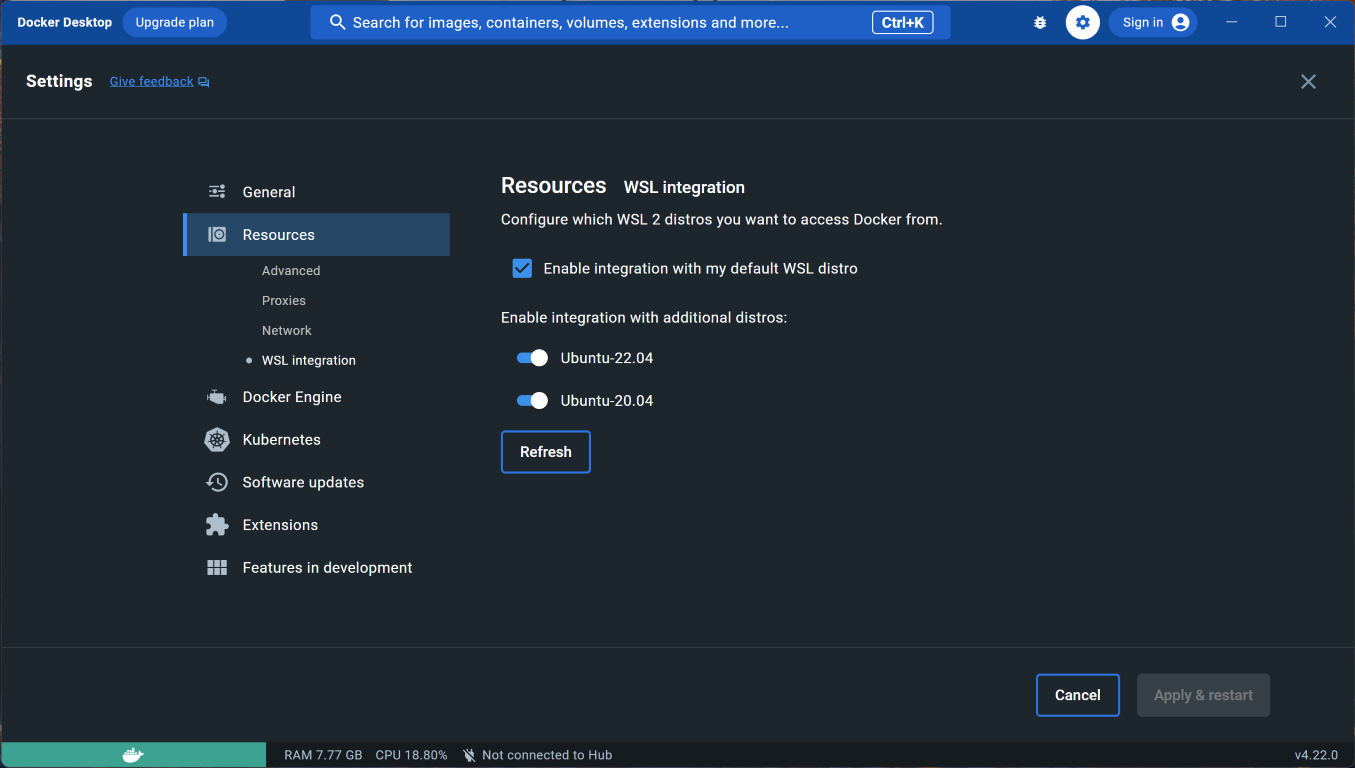The height and width of the screenshot is (768, 1355).
Task: Open settings via gear icon in header
Action: tap(1082, 22)
